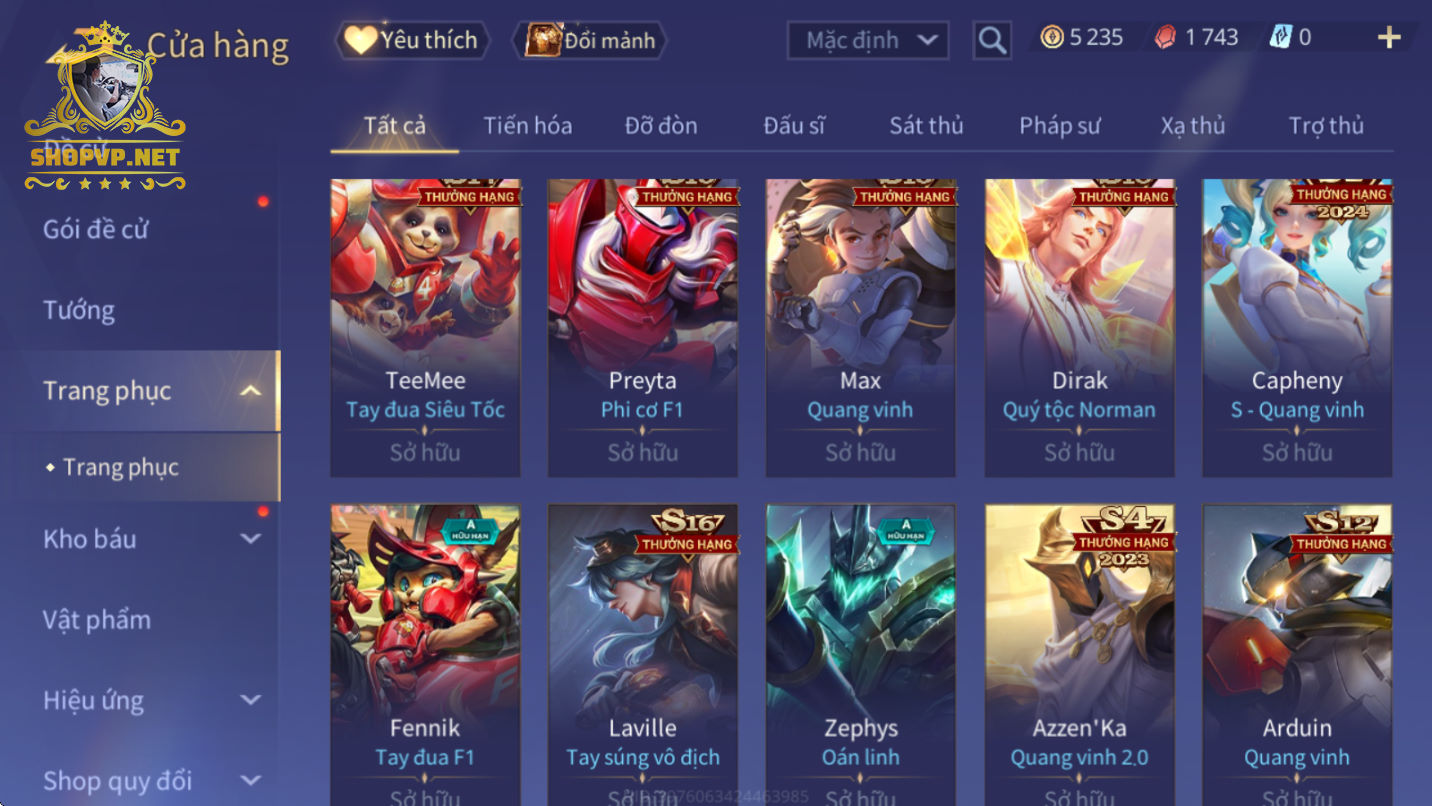
Task: Click the red ruby gem icon
Action: click(1166, 38)
